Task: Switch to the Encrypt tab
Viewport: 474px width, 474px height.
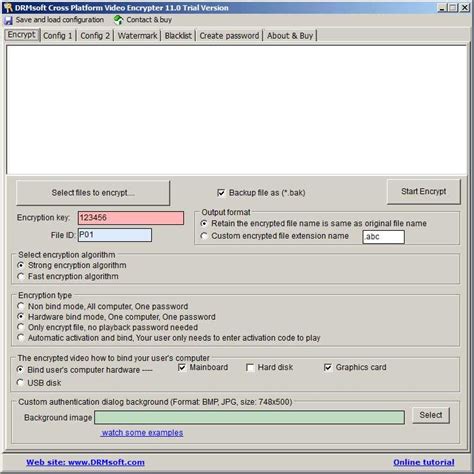Action: click(x=22, y=35)
